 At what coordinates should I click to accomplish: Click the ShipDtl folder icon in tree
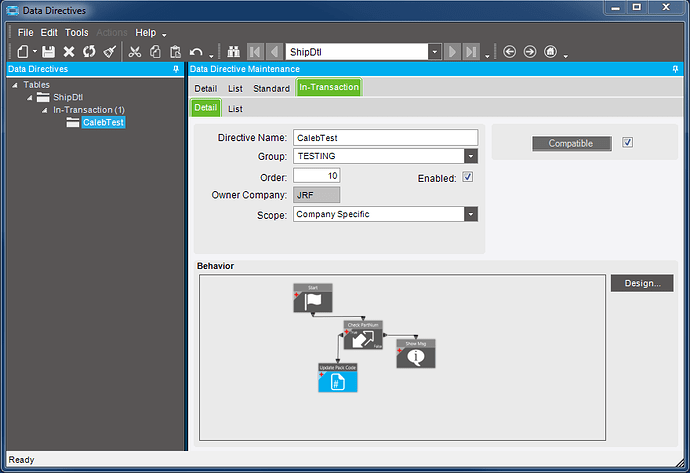[x=43, y=97]
